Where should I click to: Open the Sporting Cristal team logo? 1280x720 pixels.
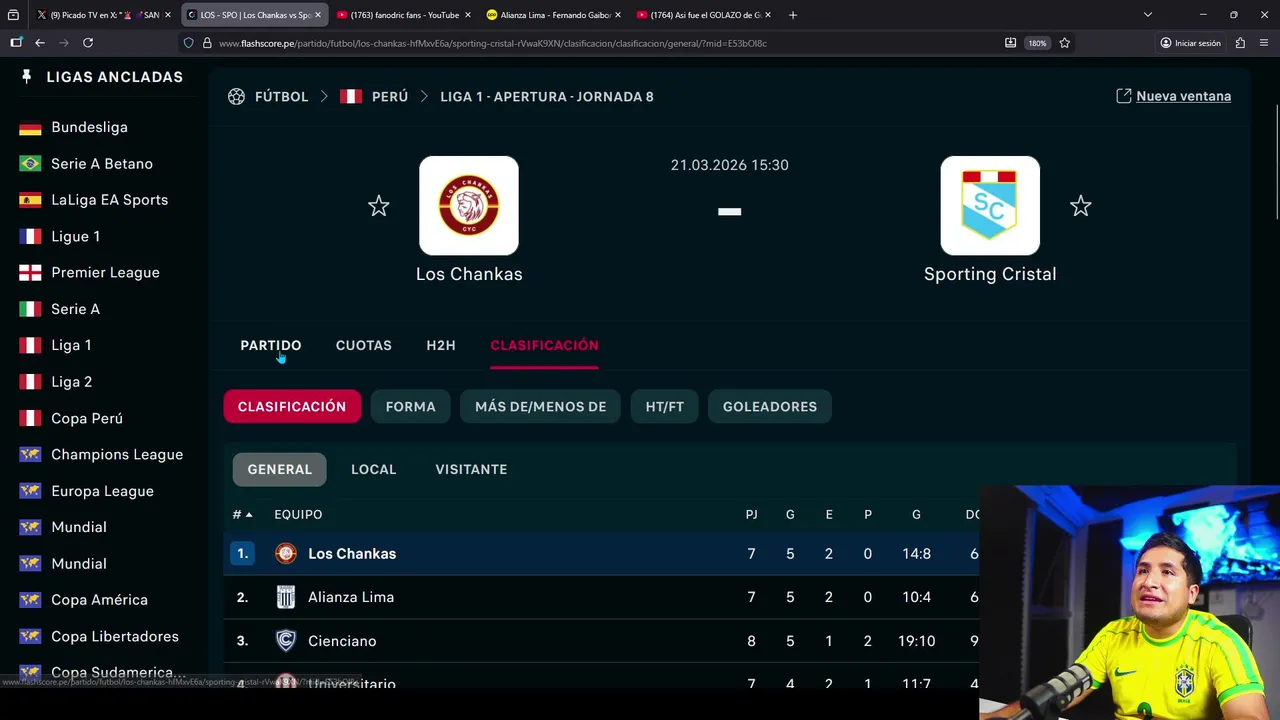pos(990,205)
